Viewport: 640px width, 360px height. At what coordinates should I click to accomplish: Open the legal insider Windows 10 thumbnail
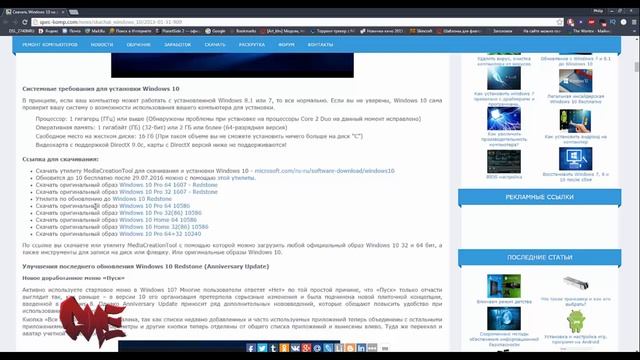tap(576, 80)
